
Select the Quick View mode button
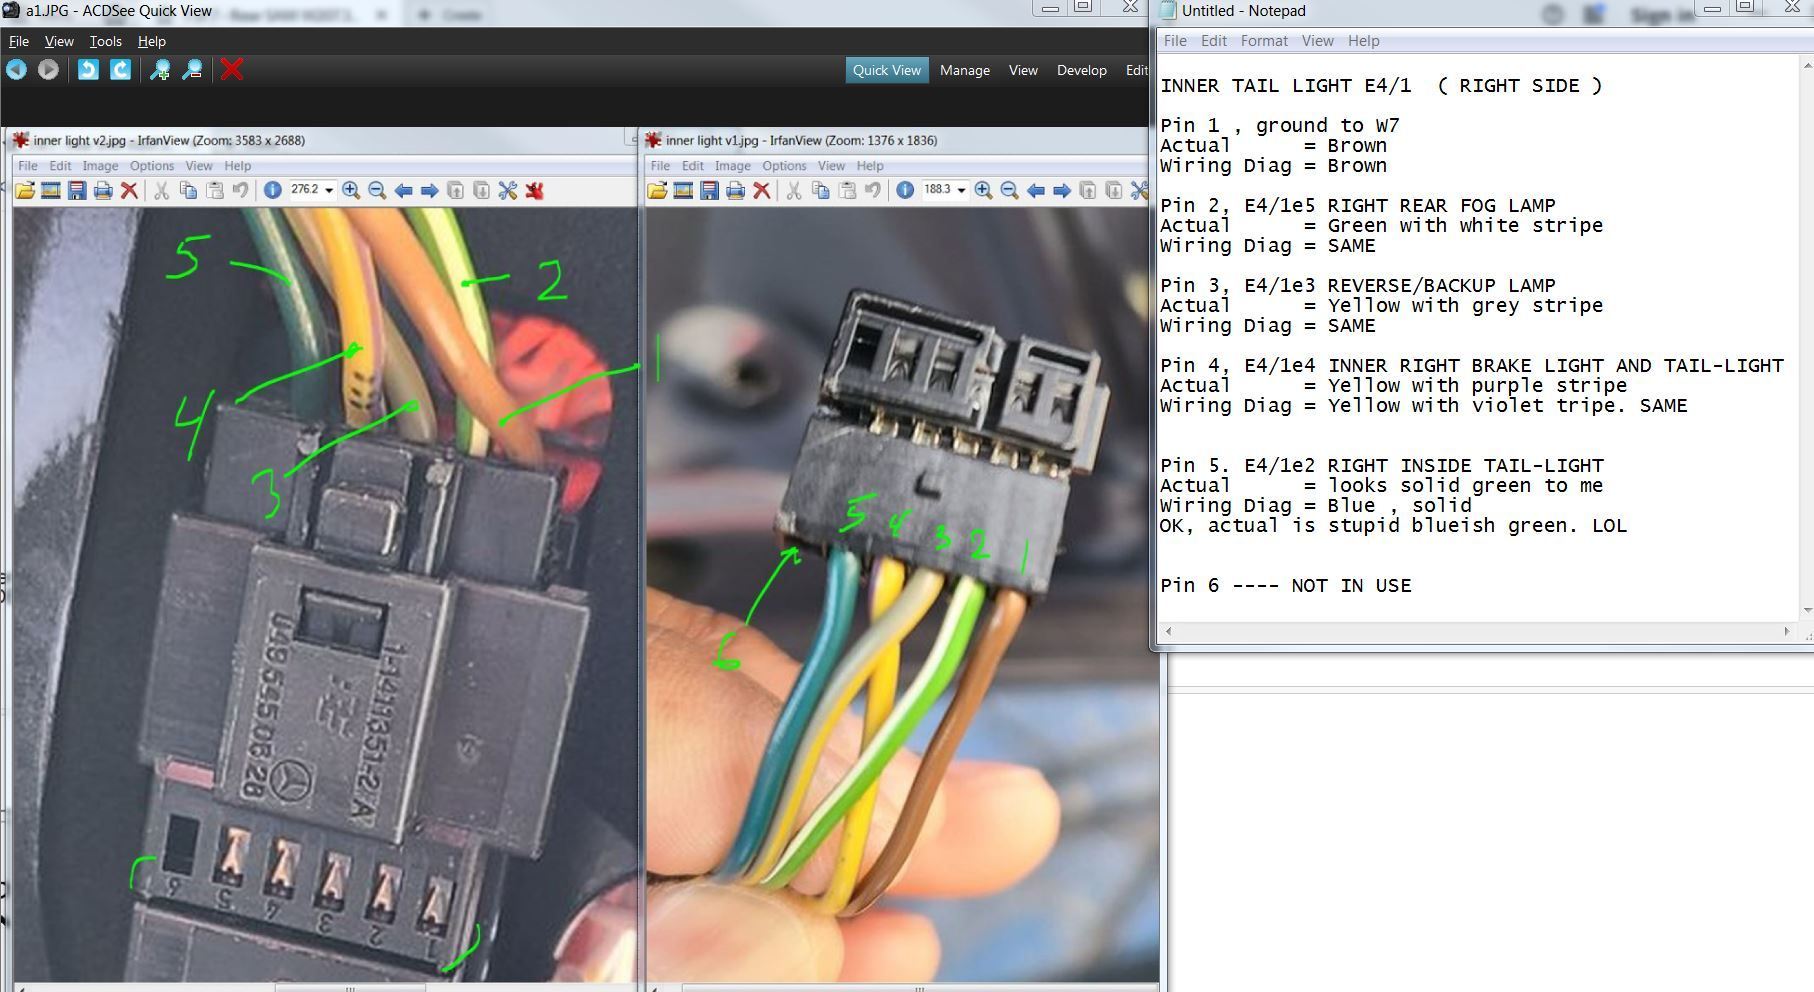[886, 70]
